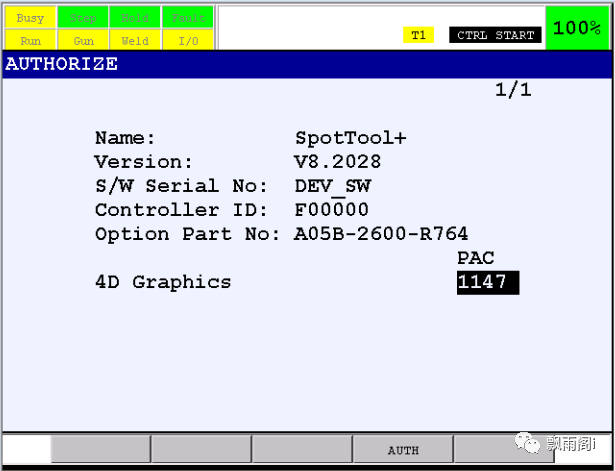Click the Controller ID label
The width and height of the screenshot is (615, 471).
(x=181, y=210)
